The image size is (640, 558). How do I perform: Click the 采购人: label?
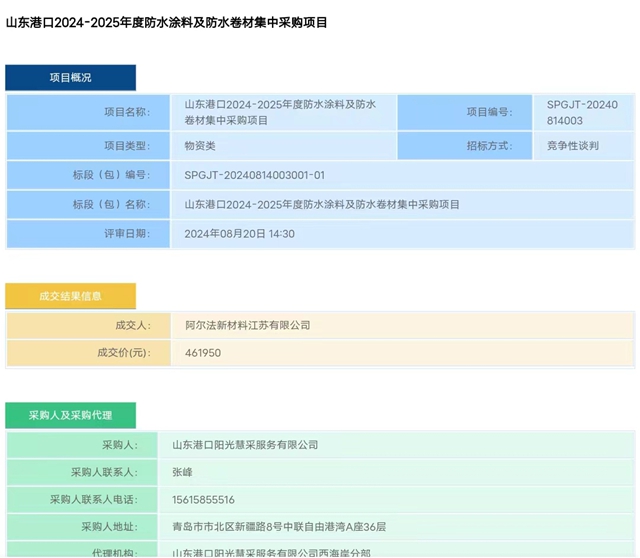(x=120, y=445)
